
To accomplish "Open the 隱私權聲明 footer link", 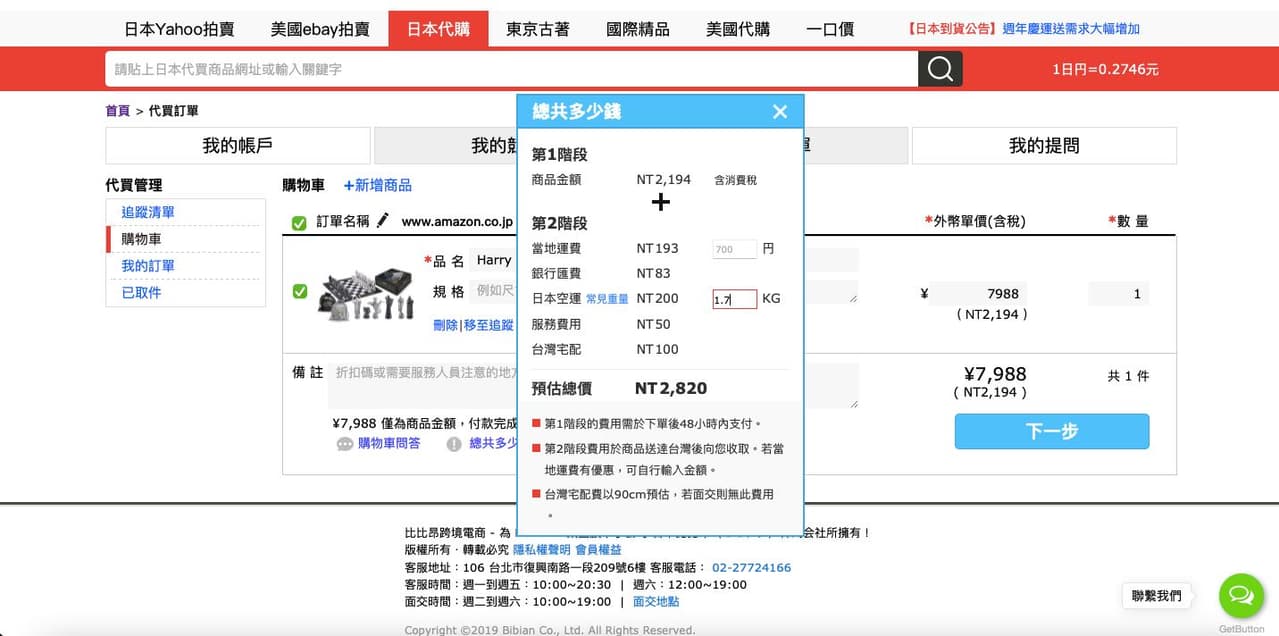I will (541, 550).
